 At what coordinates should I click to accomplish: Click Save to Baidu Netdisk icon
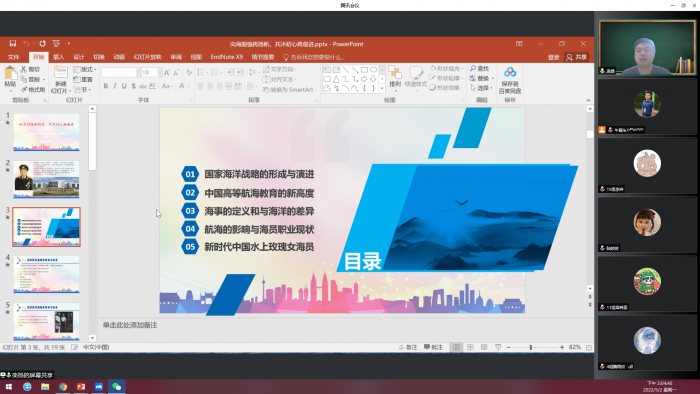click(x=510, y=80)
